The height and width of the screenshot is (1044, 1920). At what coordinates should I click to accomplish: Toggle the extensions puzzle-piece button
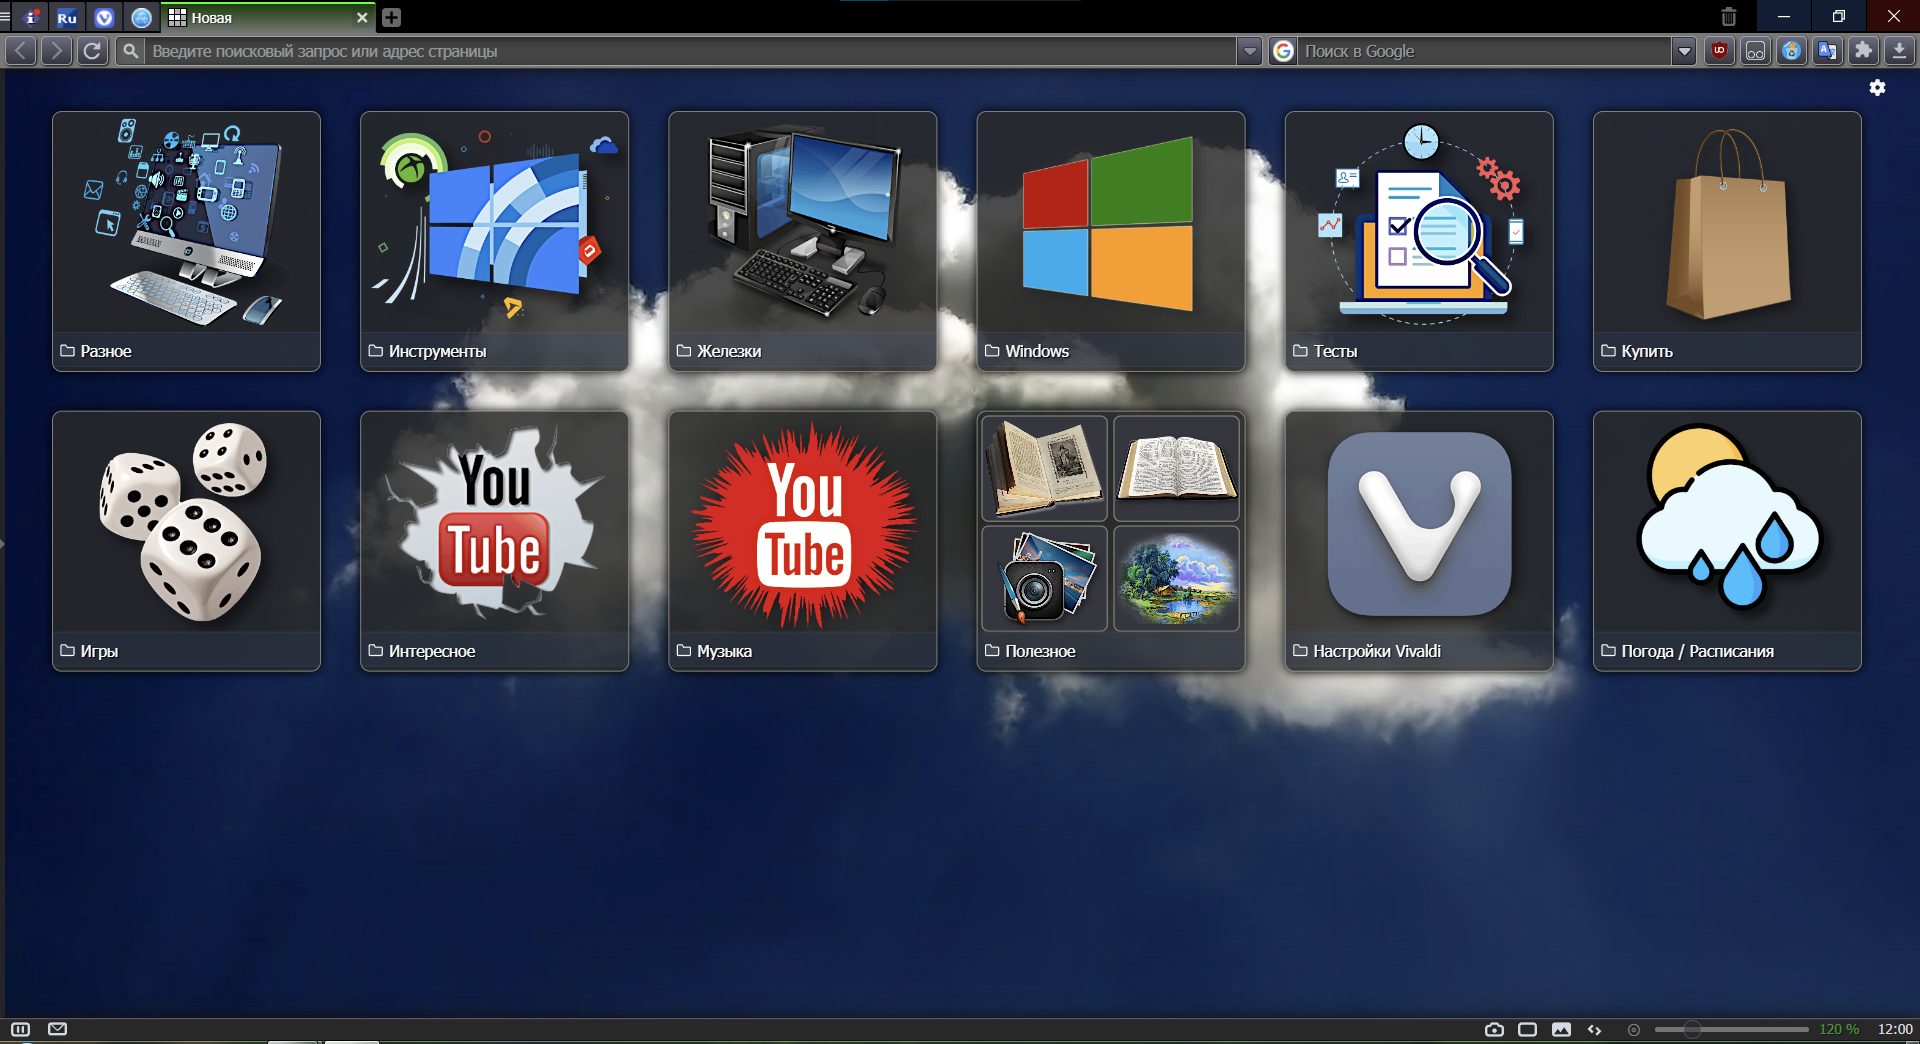tap(1863, 51)
